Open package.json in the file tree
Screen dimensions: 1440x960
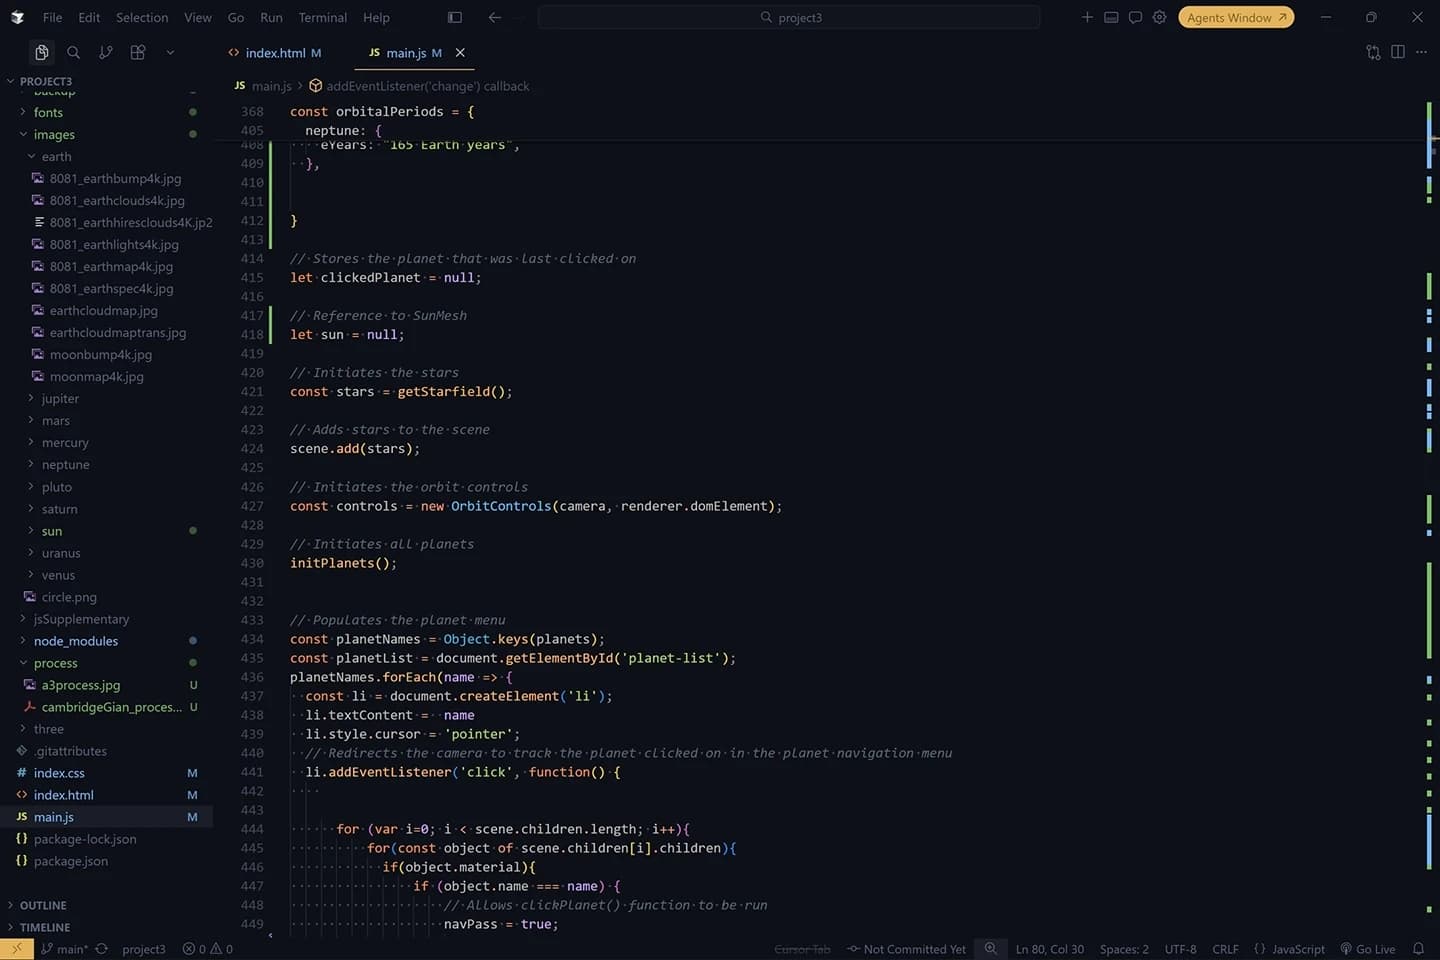[x=71, y=861]
